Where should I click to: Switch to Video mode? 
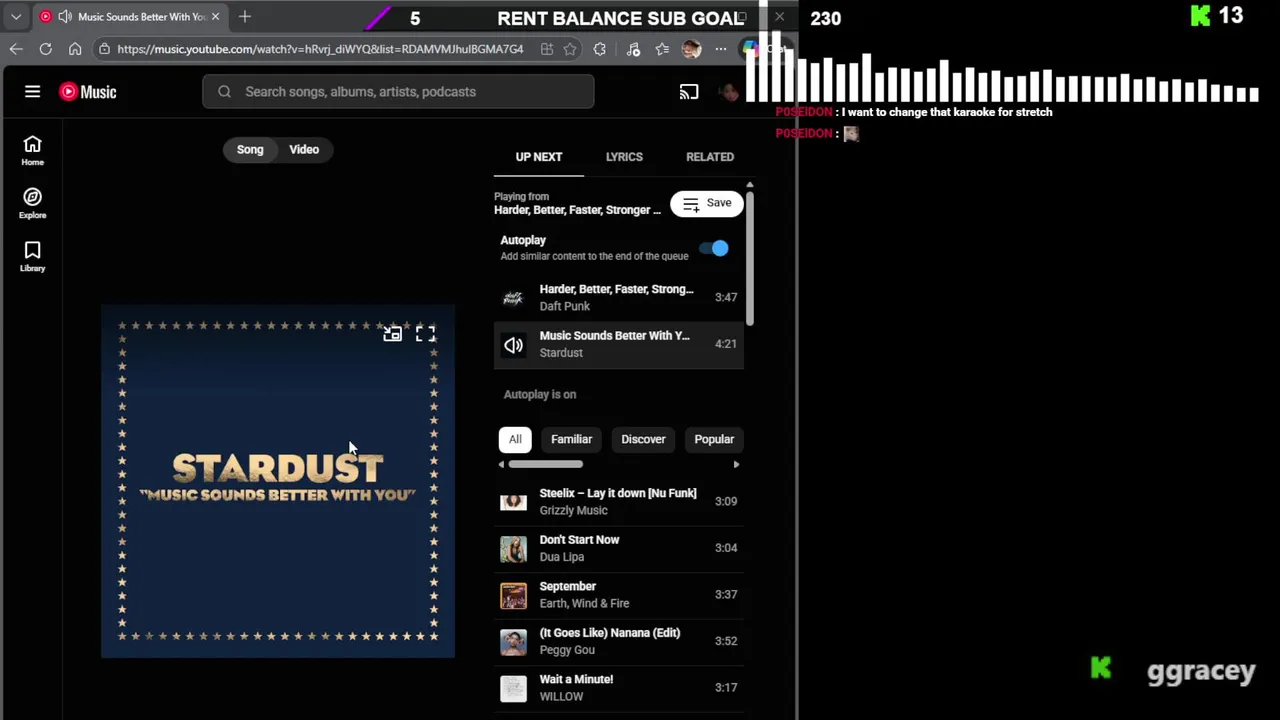click(304, 150)
